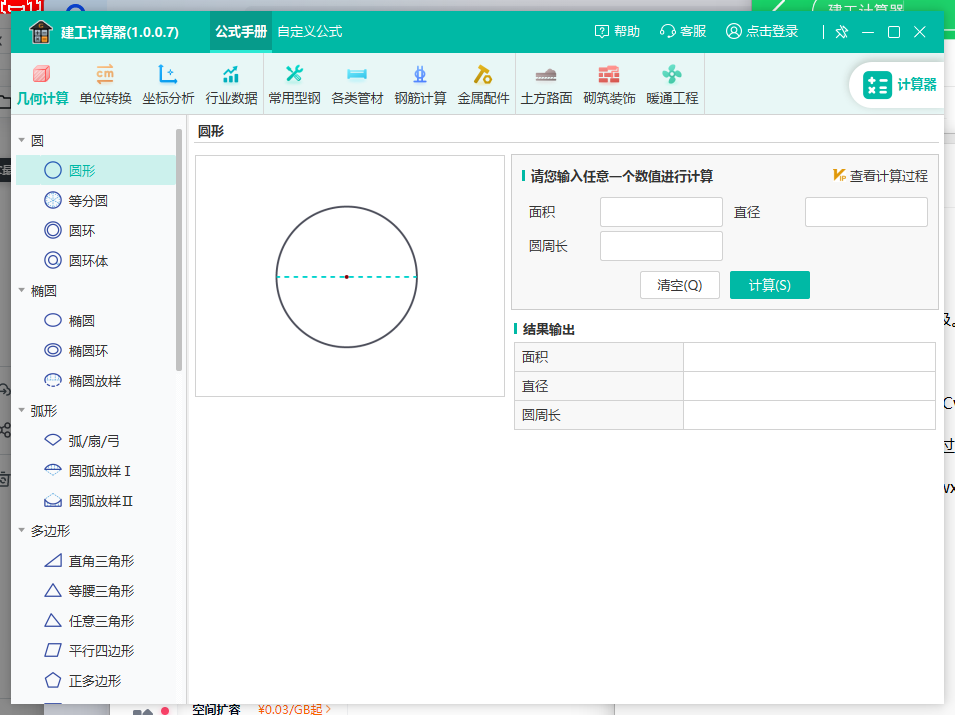This screenshot has width=955, height=715.
Task: Open the 计算器 calculator button
Action: point(900,85)
